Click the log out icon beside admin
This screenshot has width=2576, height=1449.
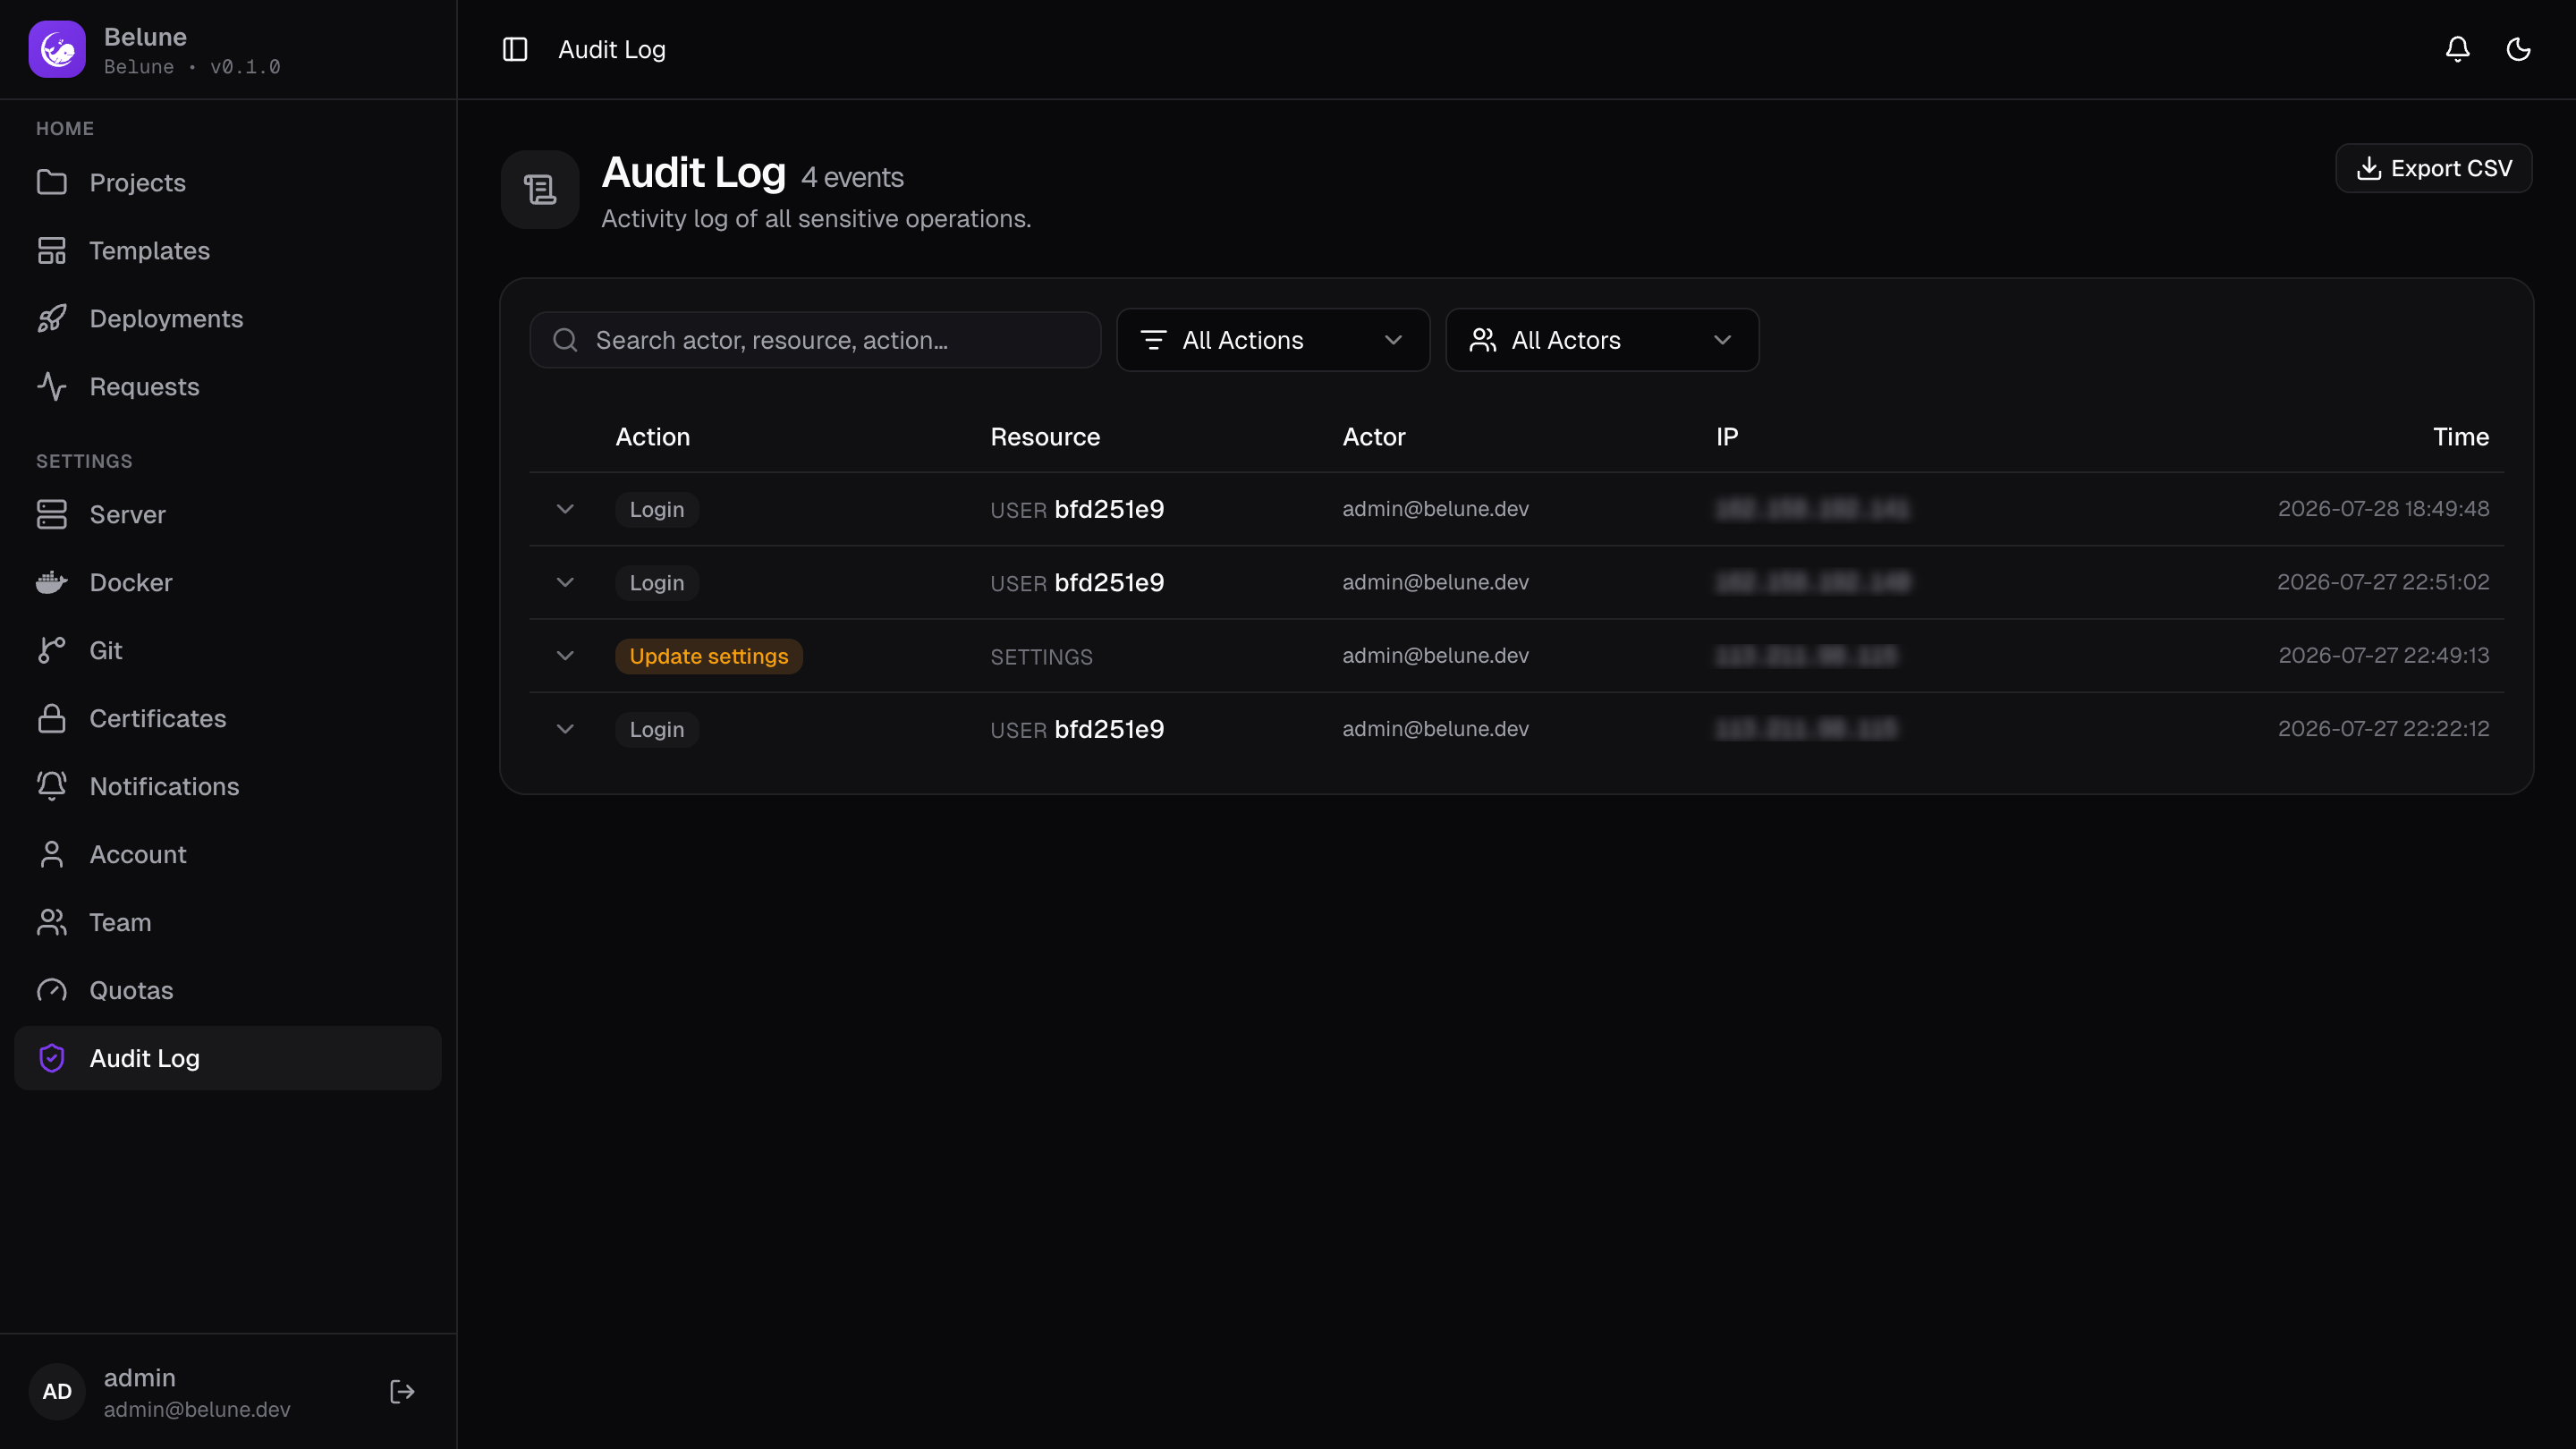[x=402, y=1391]
